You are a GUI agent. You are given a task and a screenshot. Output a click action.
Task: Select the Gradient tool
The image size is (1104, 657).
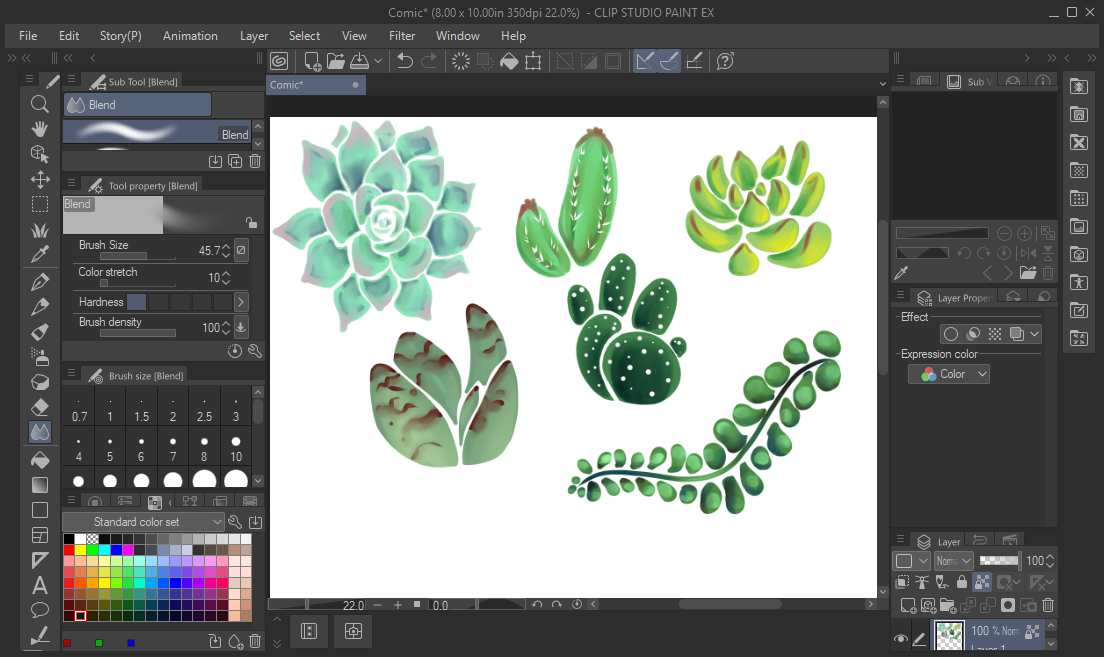click(40, 484)
